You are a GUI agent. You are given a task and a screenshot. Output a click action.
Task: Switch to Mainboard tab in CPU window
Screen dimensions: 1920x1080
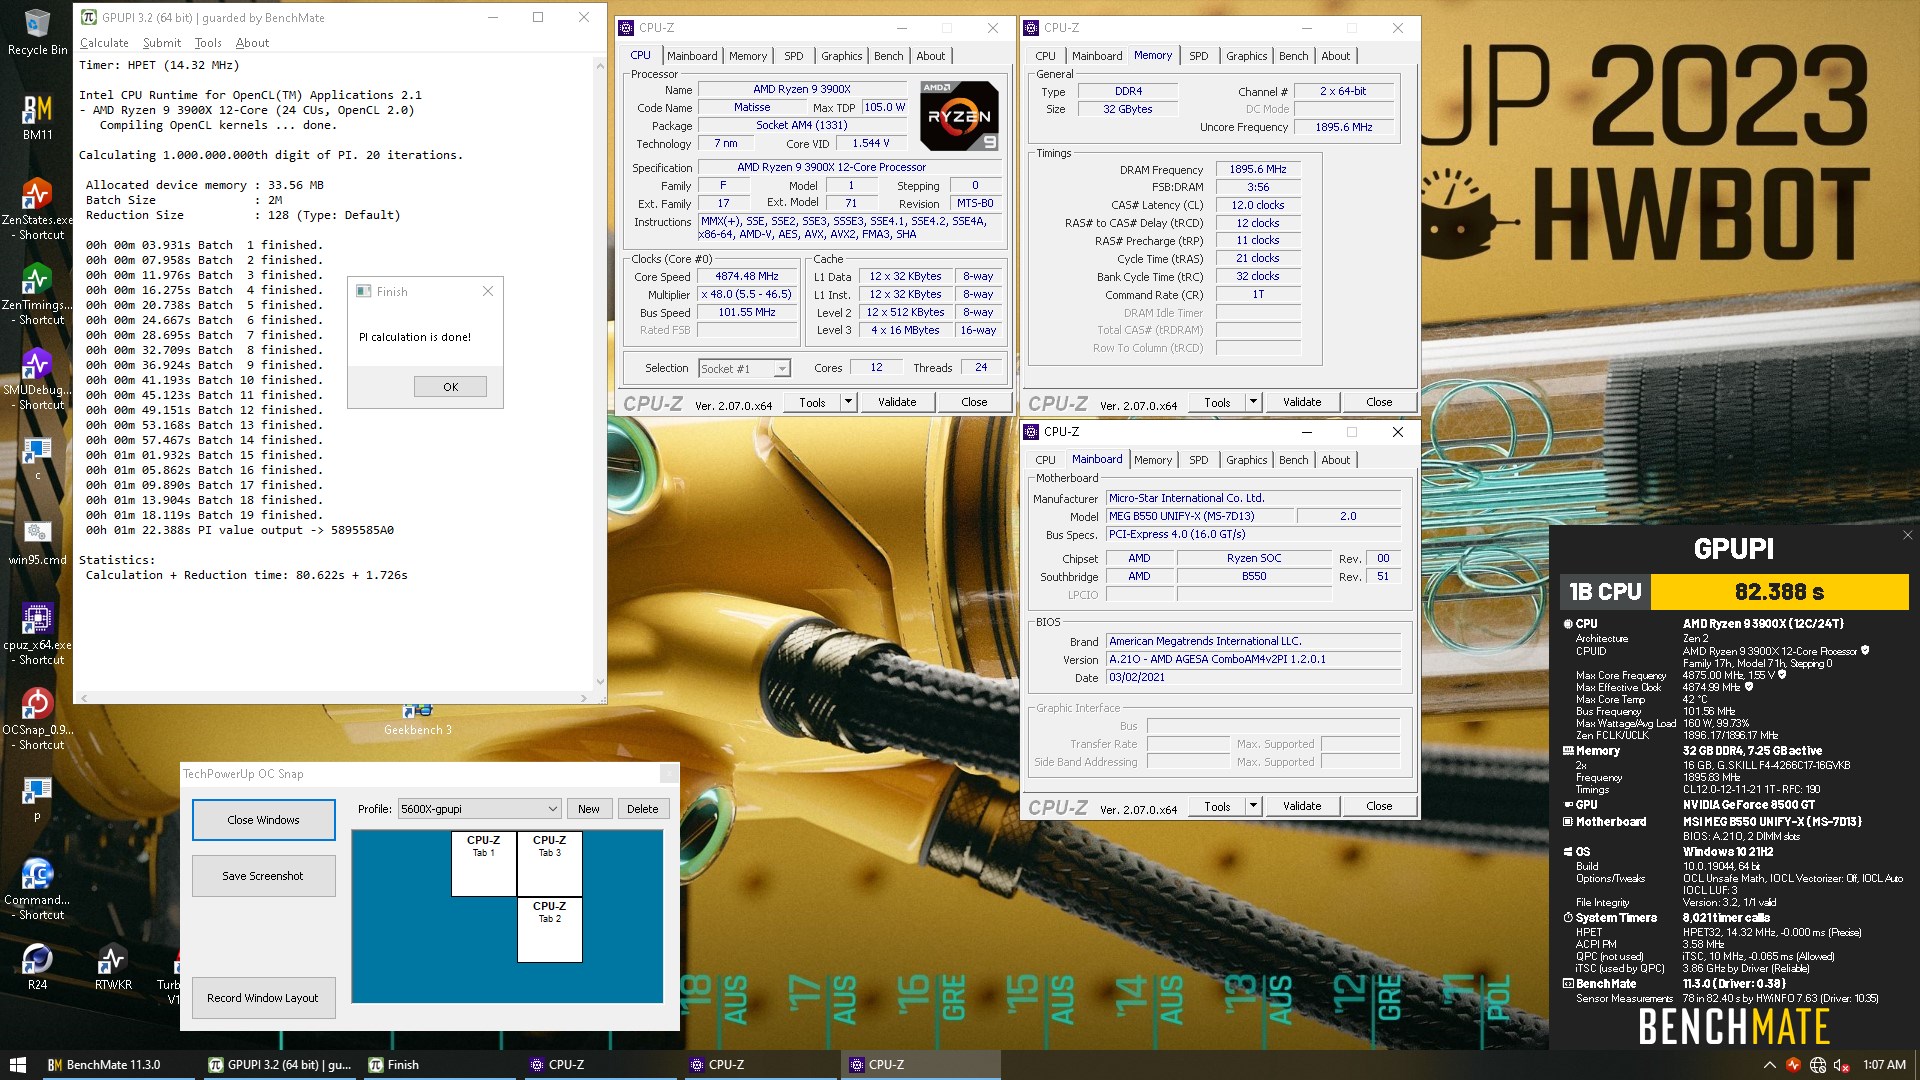[x=692, y=56]
